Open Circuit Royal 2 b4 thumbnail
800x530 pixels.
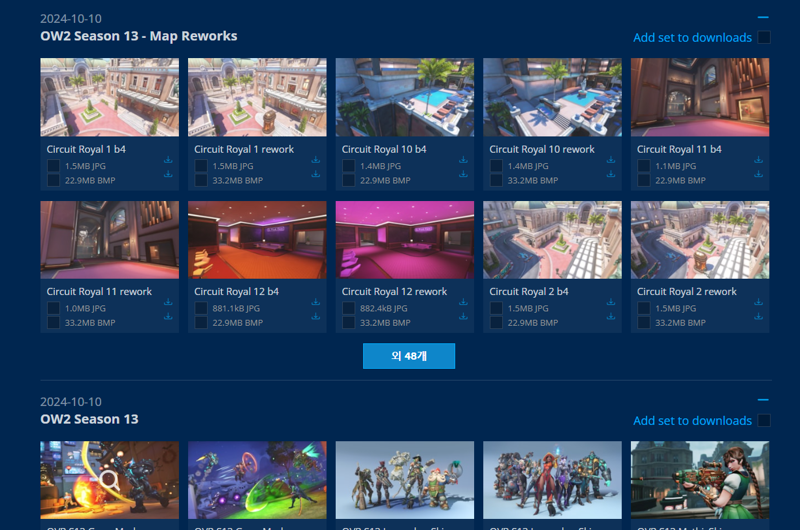553,240
